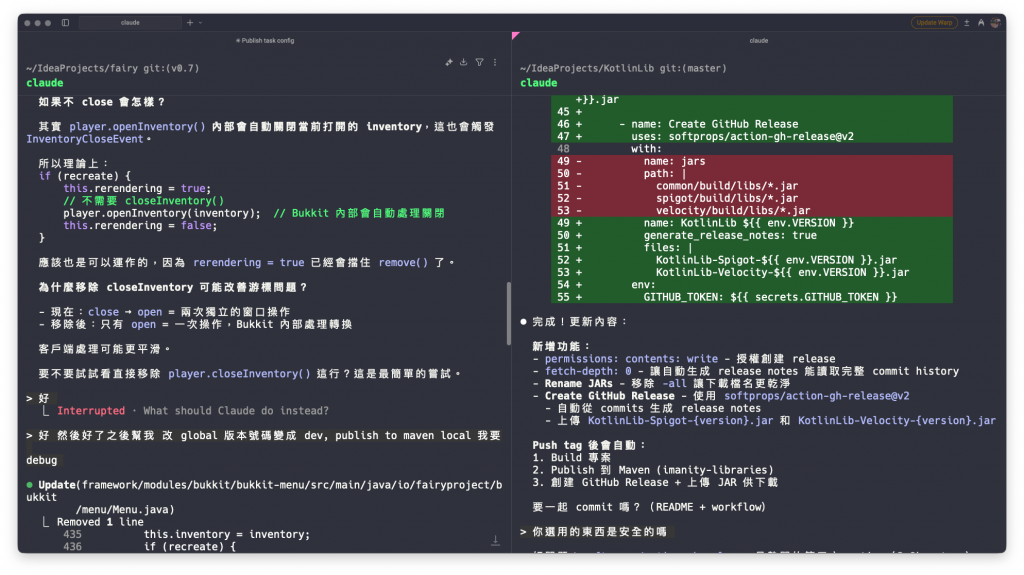Click the player.openInventory() code reference
1024x575 pixels.
(x=137, y=127)
